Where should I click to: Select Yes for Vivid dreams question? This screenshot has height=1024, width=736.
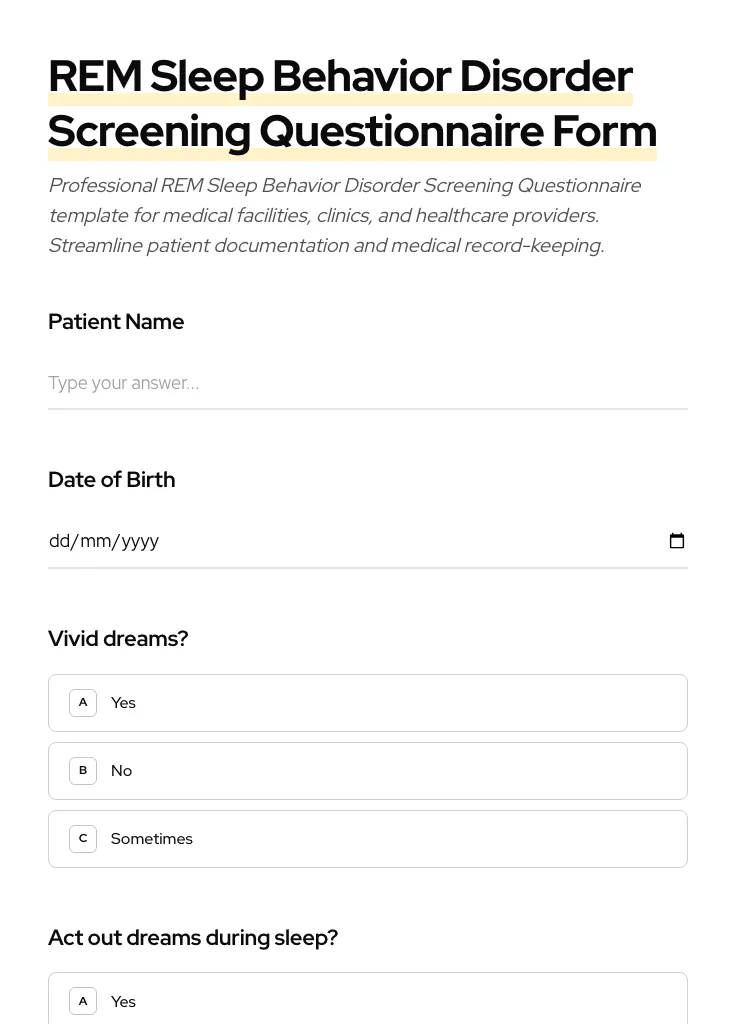[x=123, y=702]
